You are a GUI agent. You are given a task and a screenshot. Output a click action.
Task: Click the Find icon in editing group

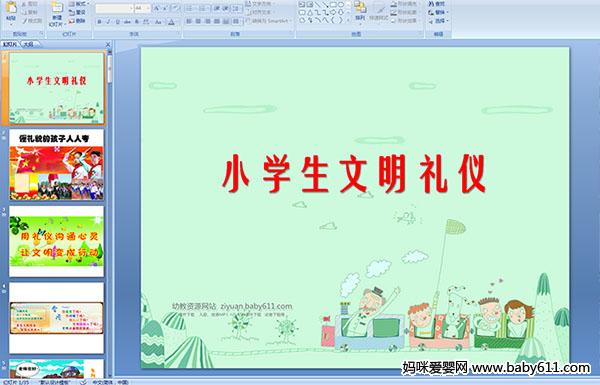[437, 4]
